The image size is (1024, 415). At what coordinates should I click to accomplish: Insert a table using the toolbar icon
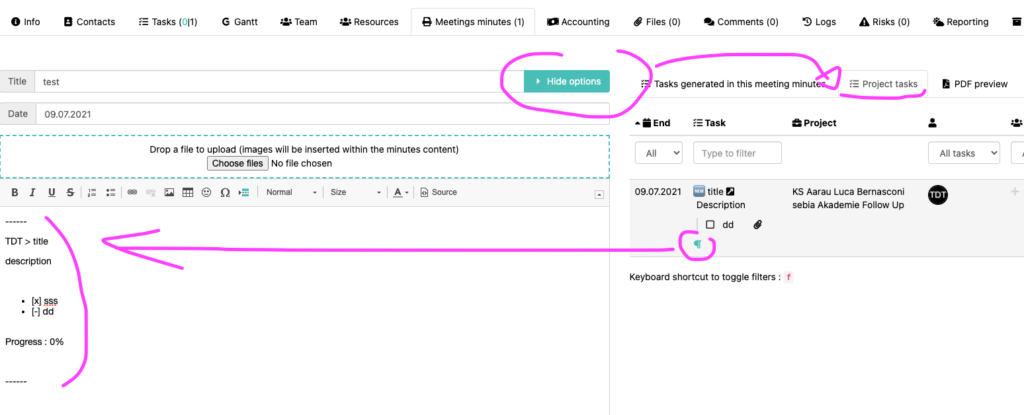coord(187,192)
